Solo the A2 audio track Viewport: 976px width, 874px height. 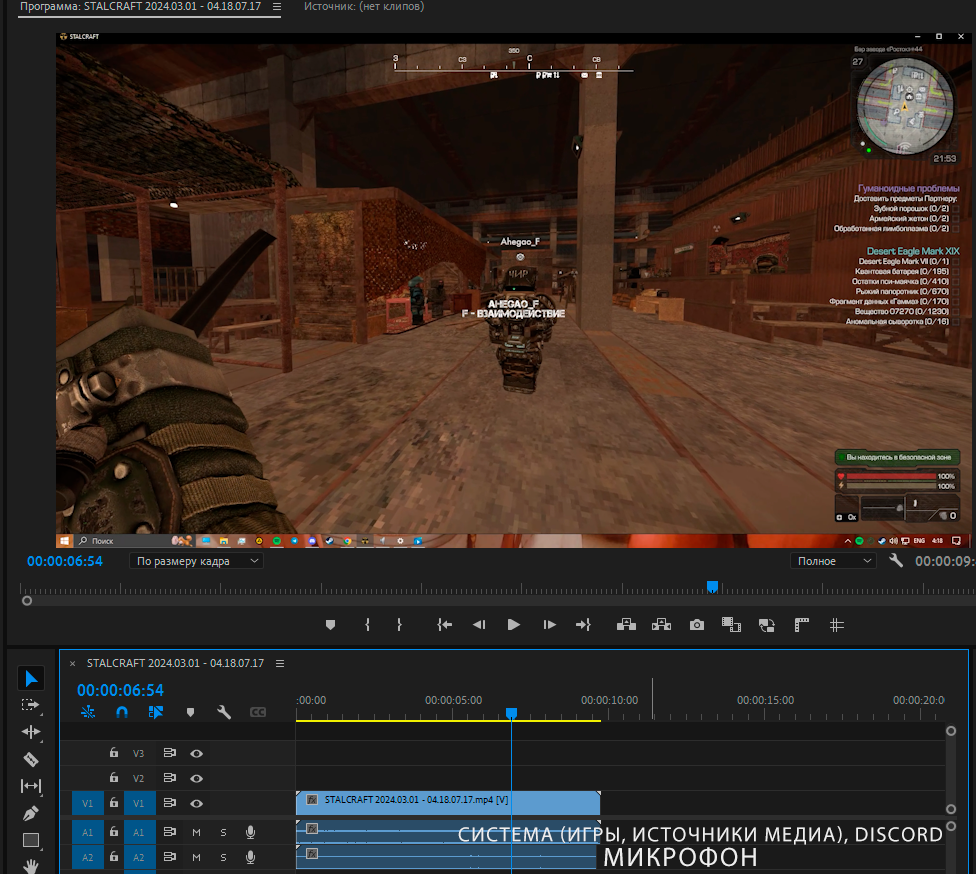pos(223,857)
